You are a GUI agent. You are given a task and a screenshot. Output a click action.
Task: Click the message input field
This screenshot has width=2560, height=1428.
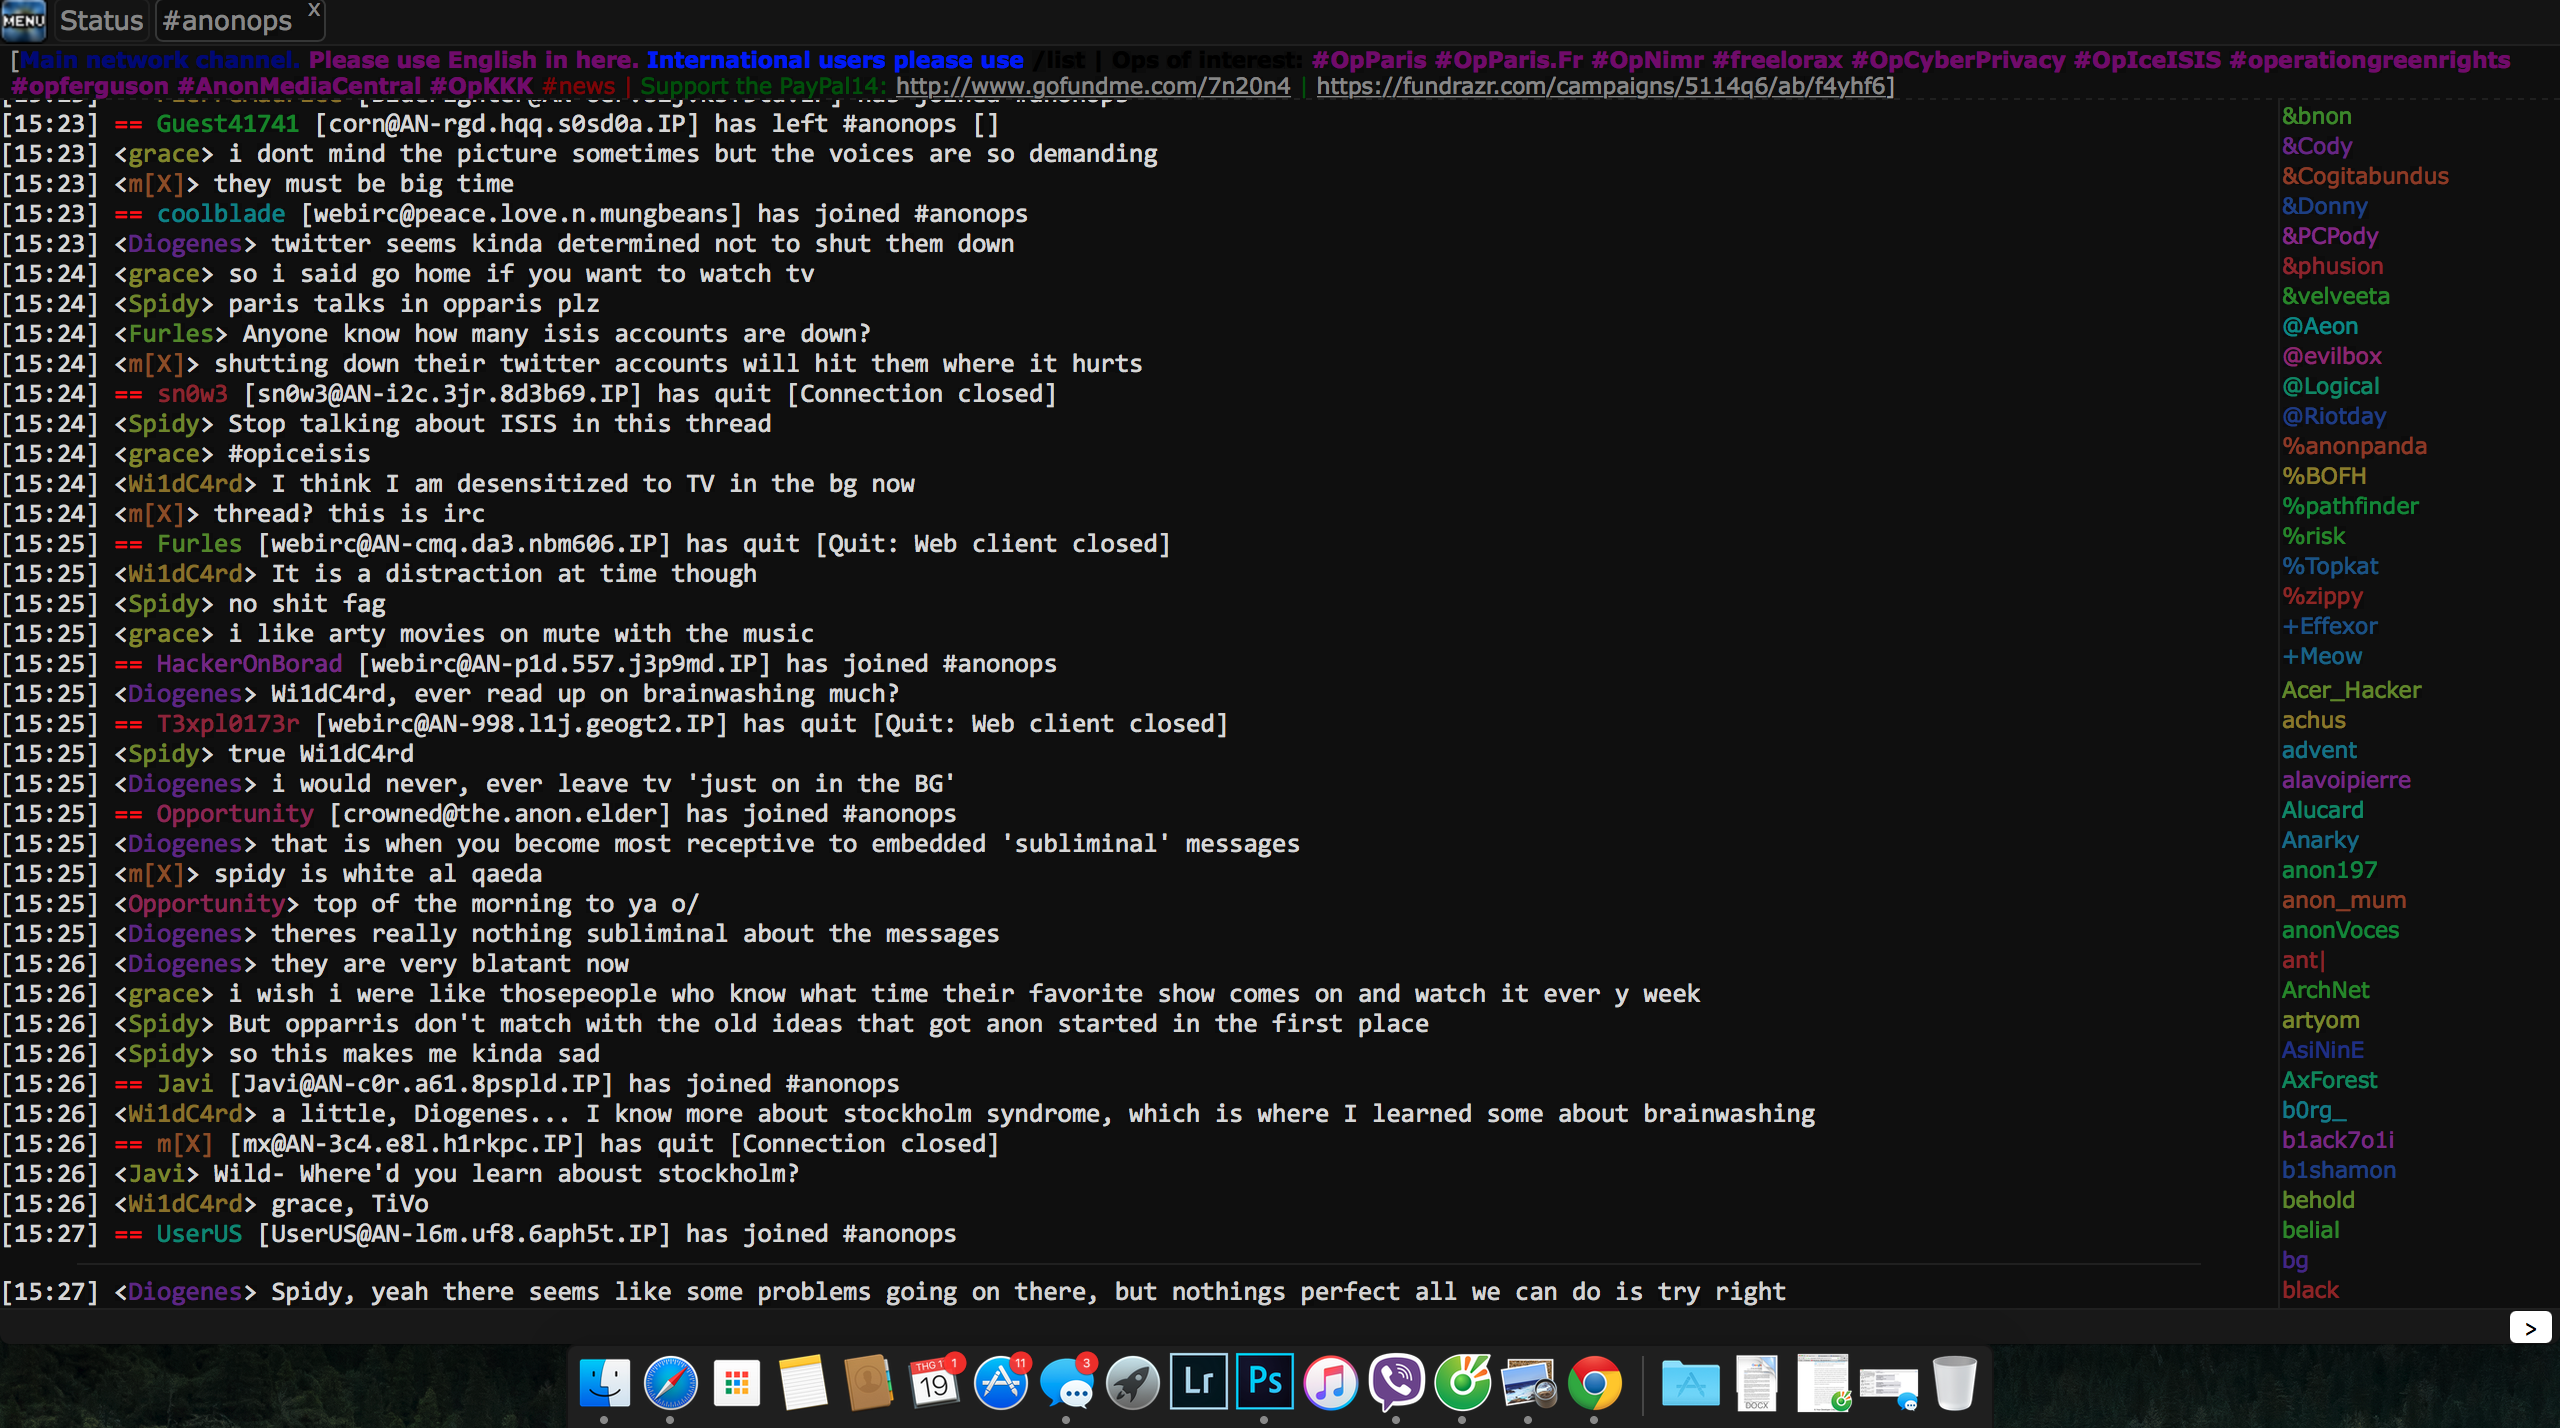[1200, 1328]
